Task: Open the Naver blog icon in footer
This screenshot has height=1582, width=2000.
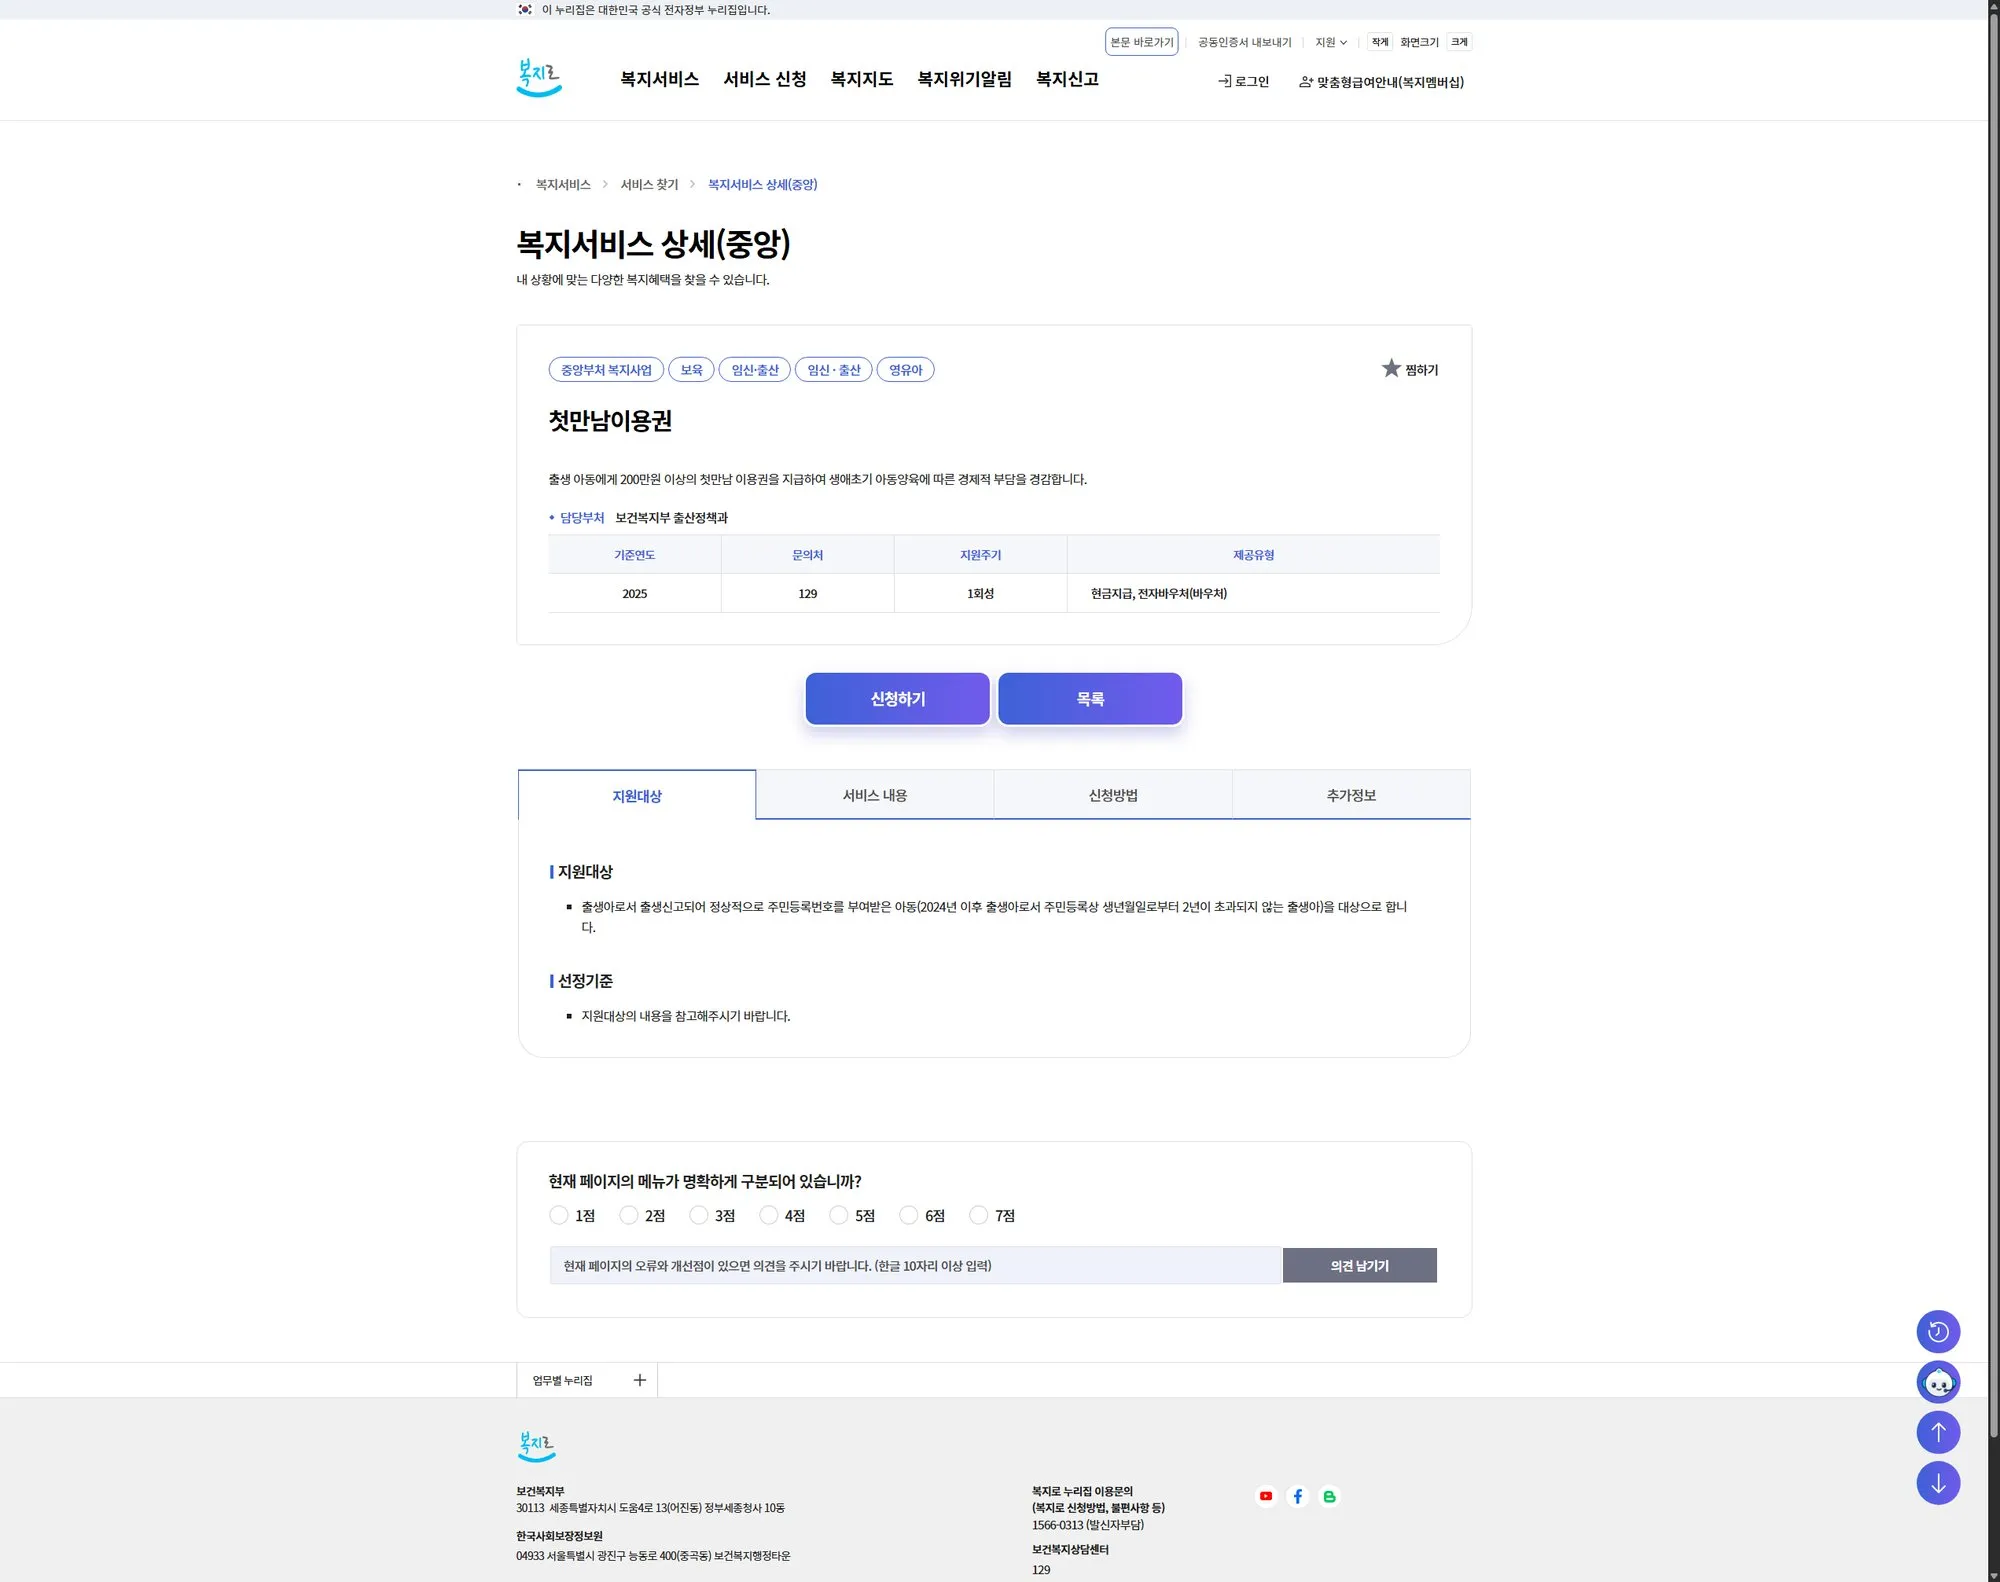Action: coord(1329,1496)
